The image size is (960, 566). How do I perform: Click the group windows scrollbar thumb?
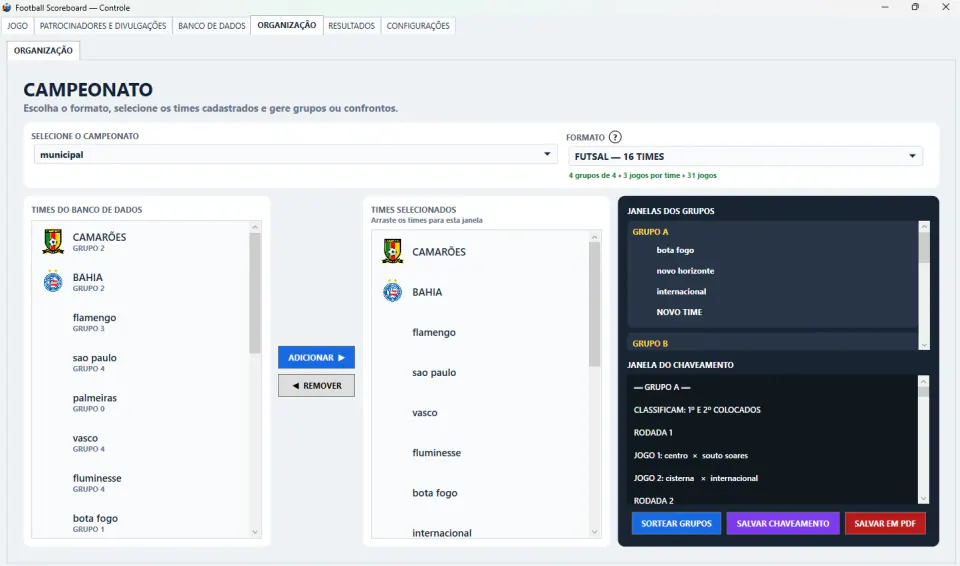coord(924,247)
